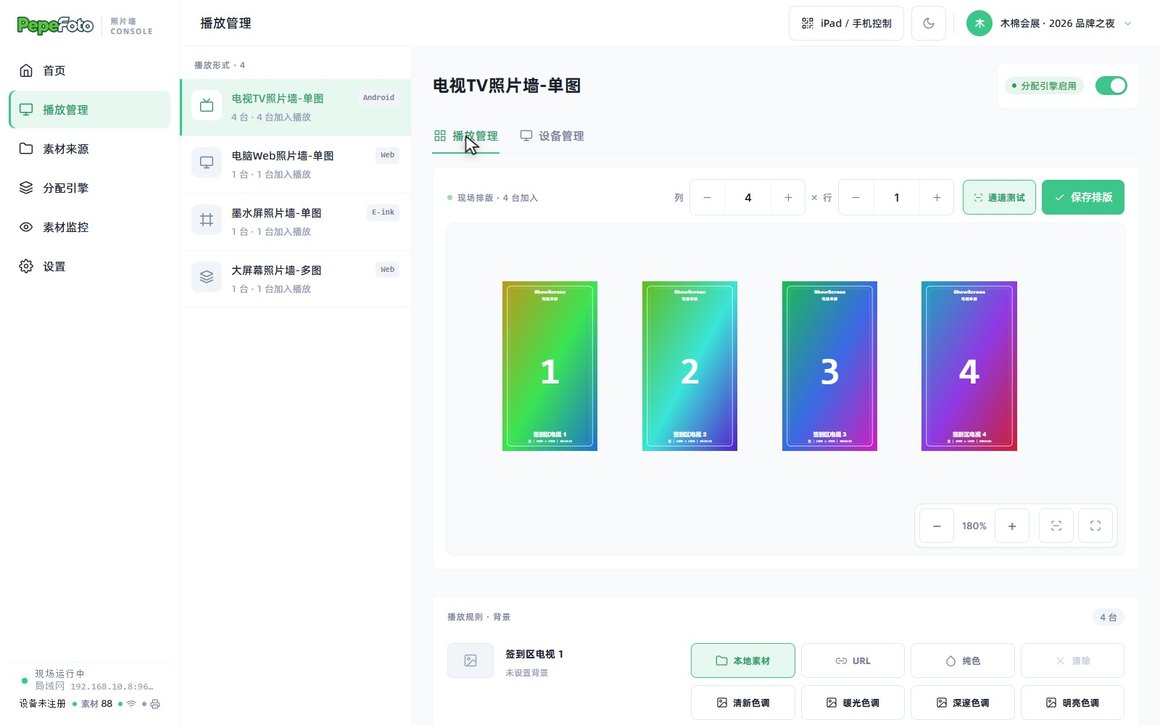Apply the 暖光色调 preset
This screenshot has width=1160, height=725.
pyautogui.click(x=853, y=703)
